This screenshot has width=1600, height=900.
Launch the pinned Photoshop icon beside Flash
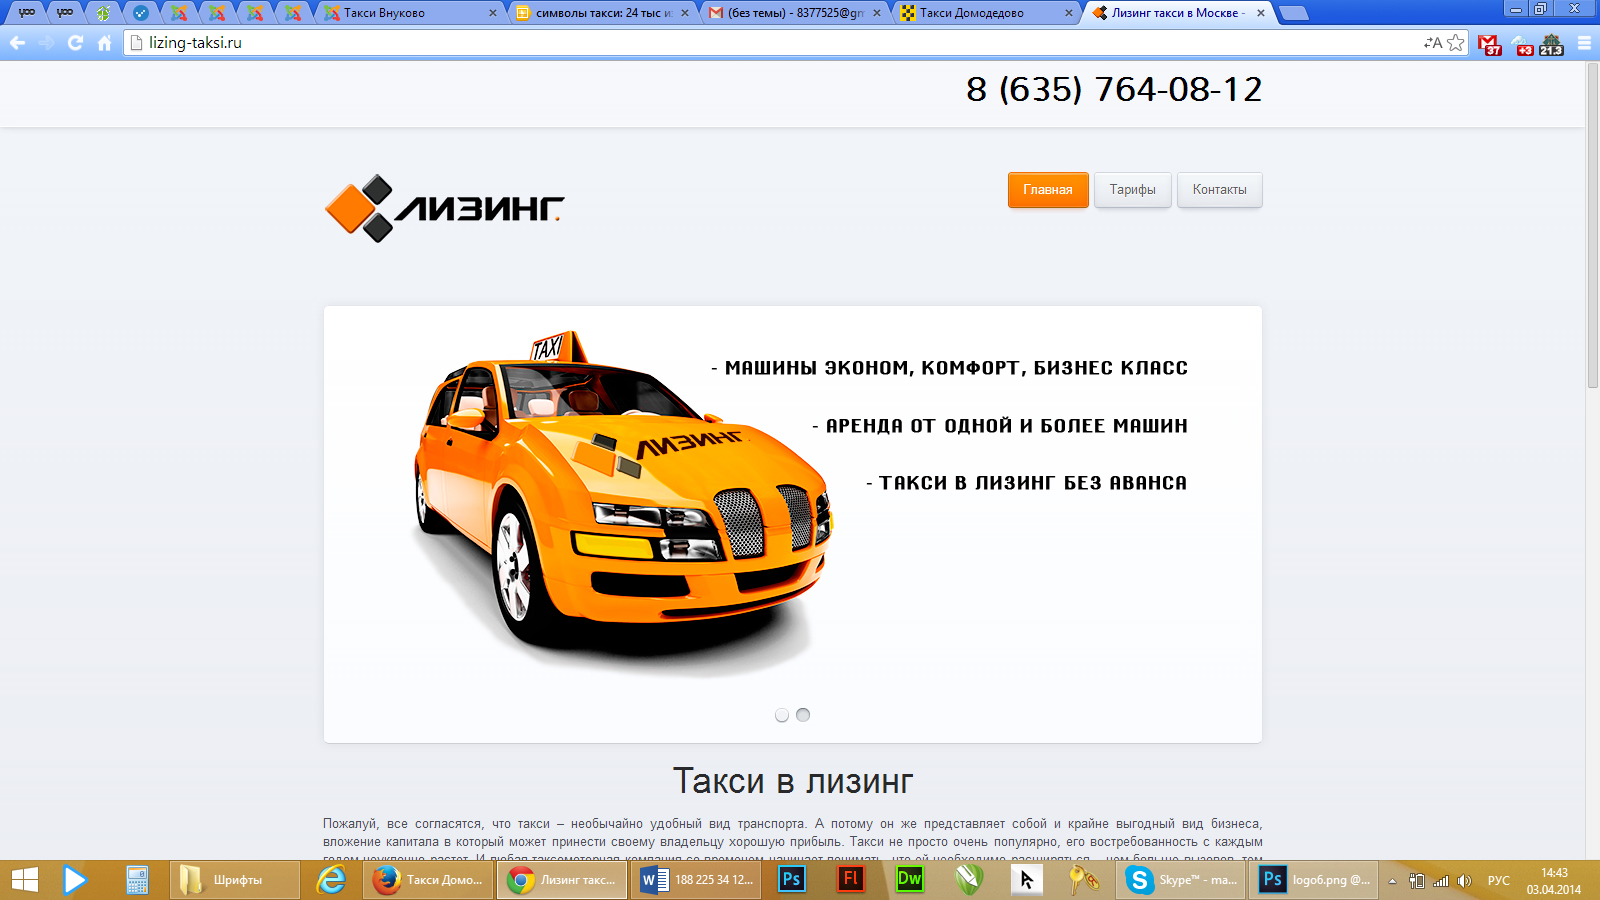tap(791, 880)
